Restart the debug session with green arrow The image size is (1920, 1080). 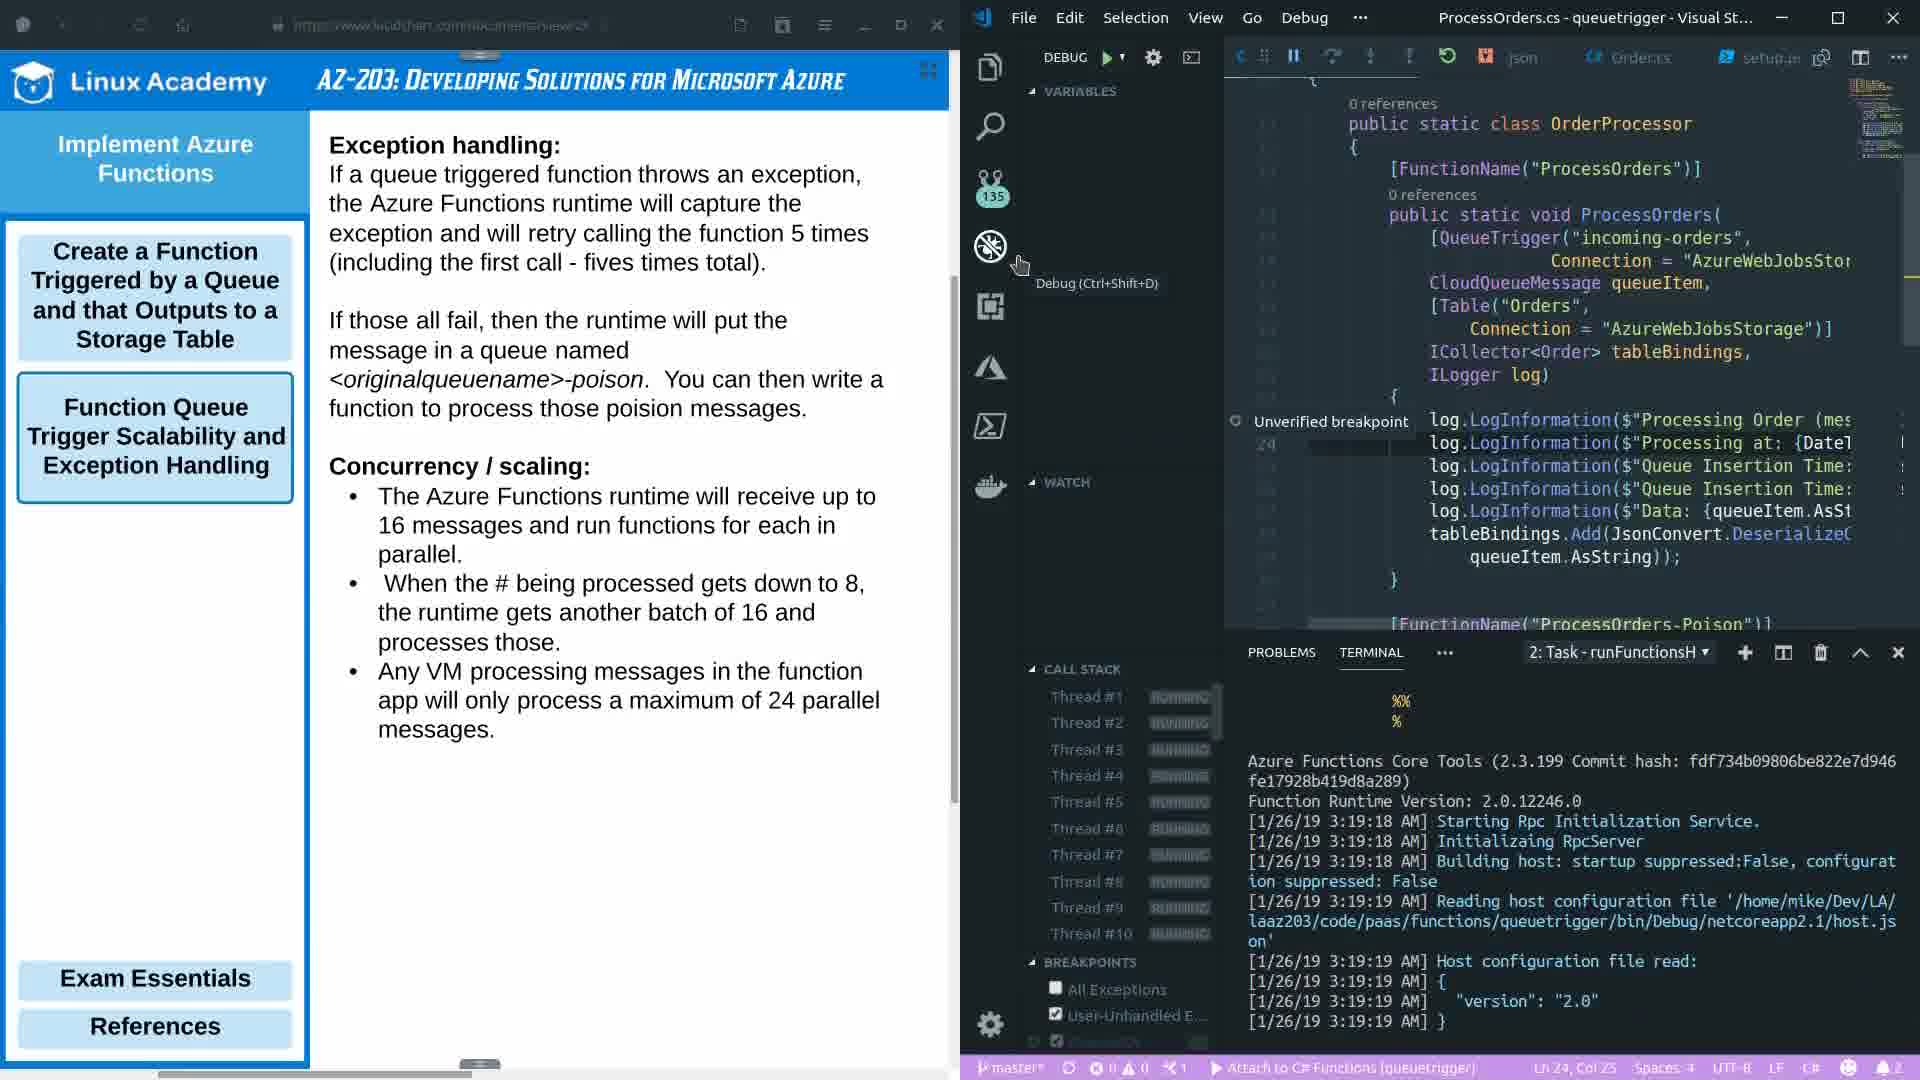pyautogui.click(x=1447, y=57)
